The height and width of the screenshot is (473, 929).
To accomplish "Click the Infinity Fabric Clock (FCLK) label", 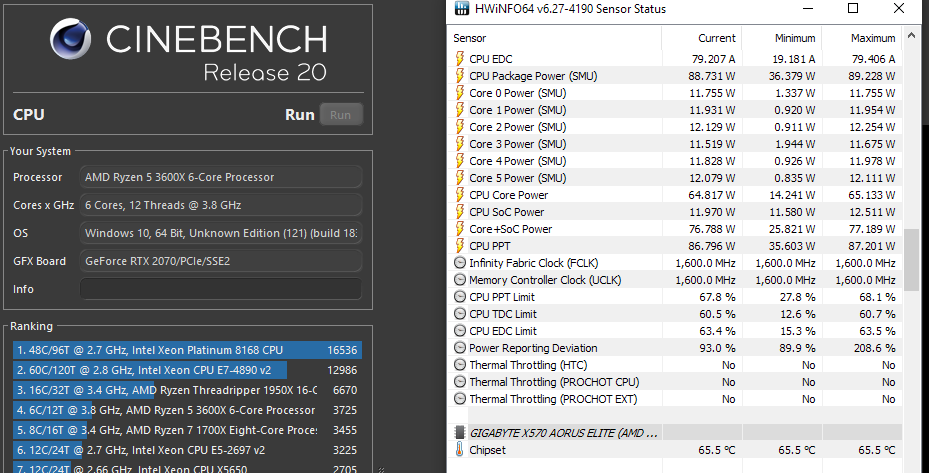I will (x=533, y=263).
